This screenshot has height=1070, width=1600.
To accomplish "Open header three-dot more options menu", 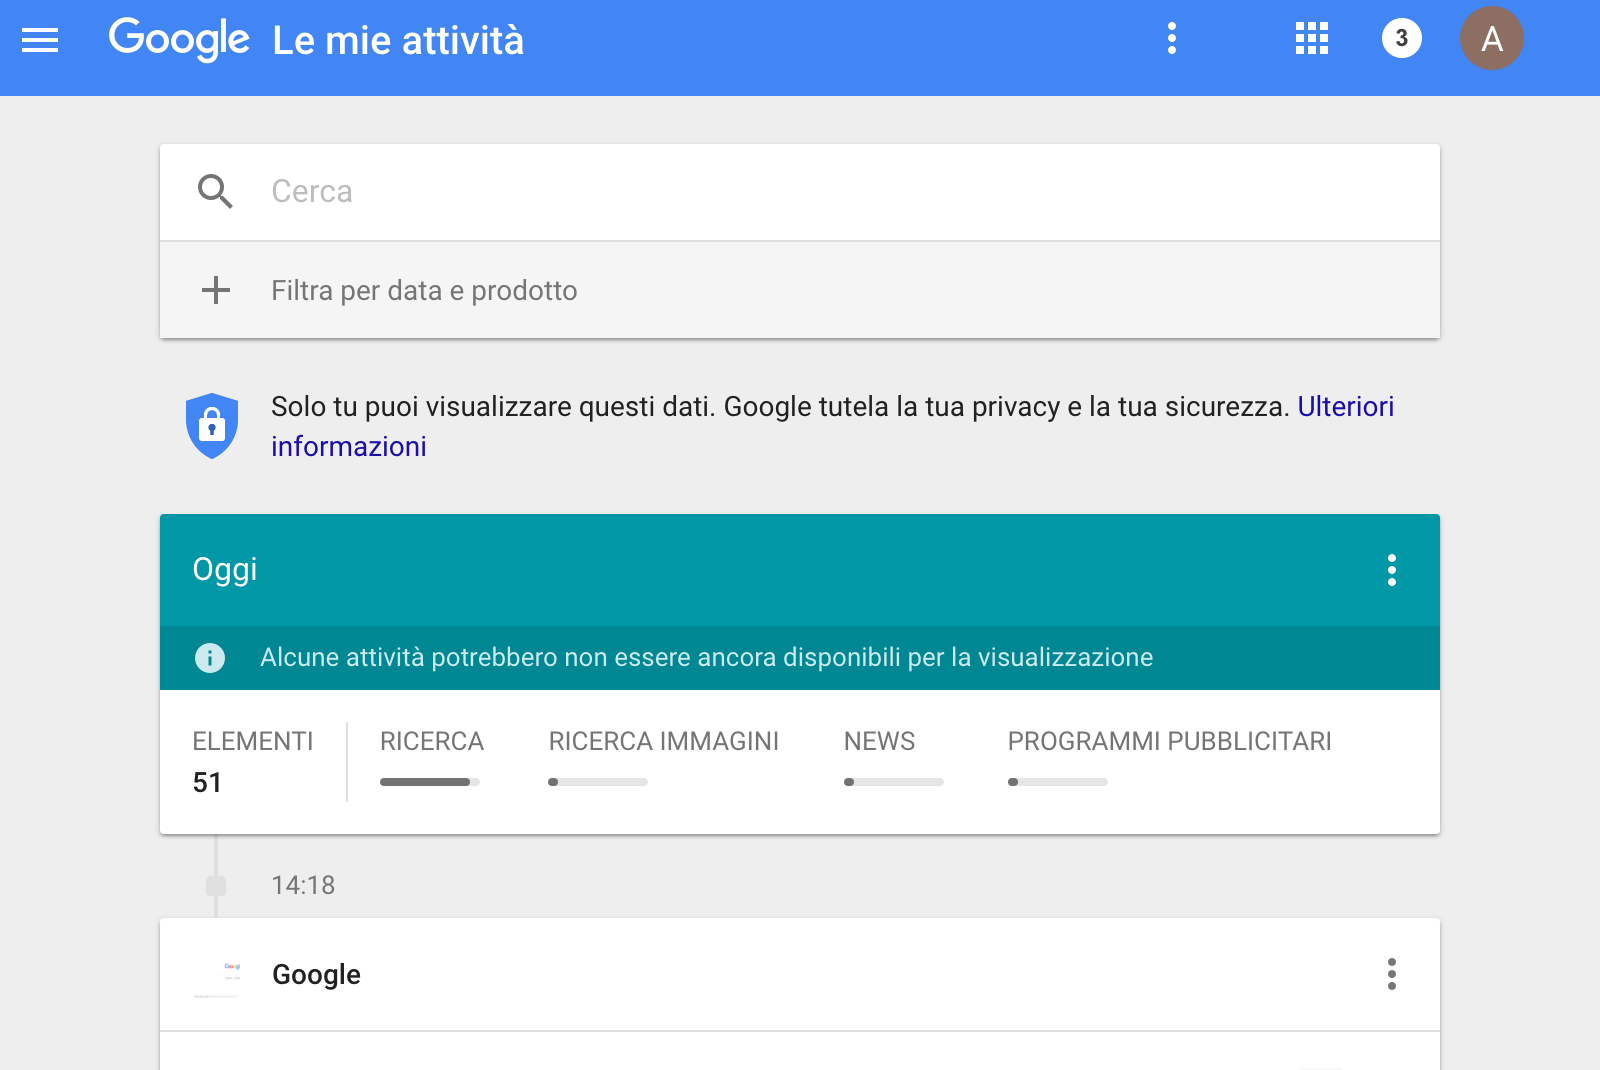I will 1172,39.
